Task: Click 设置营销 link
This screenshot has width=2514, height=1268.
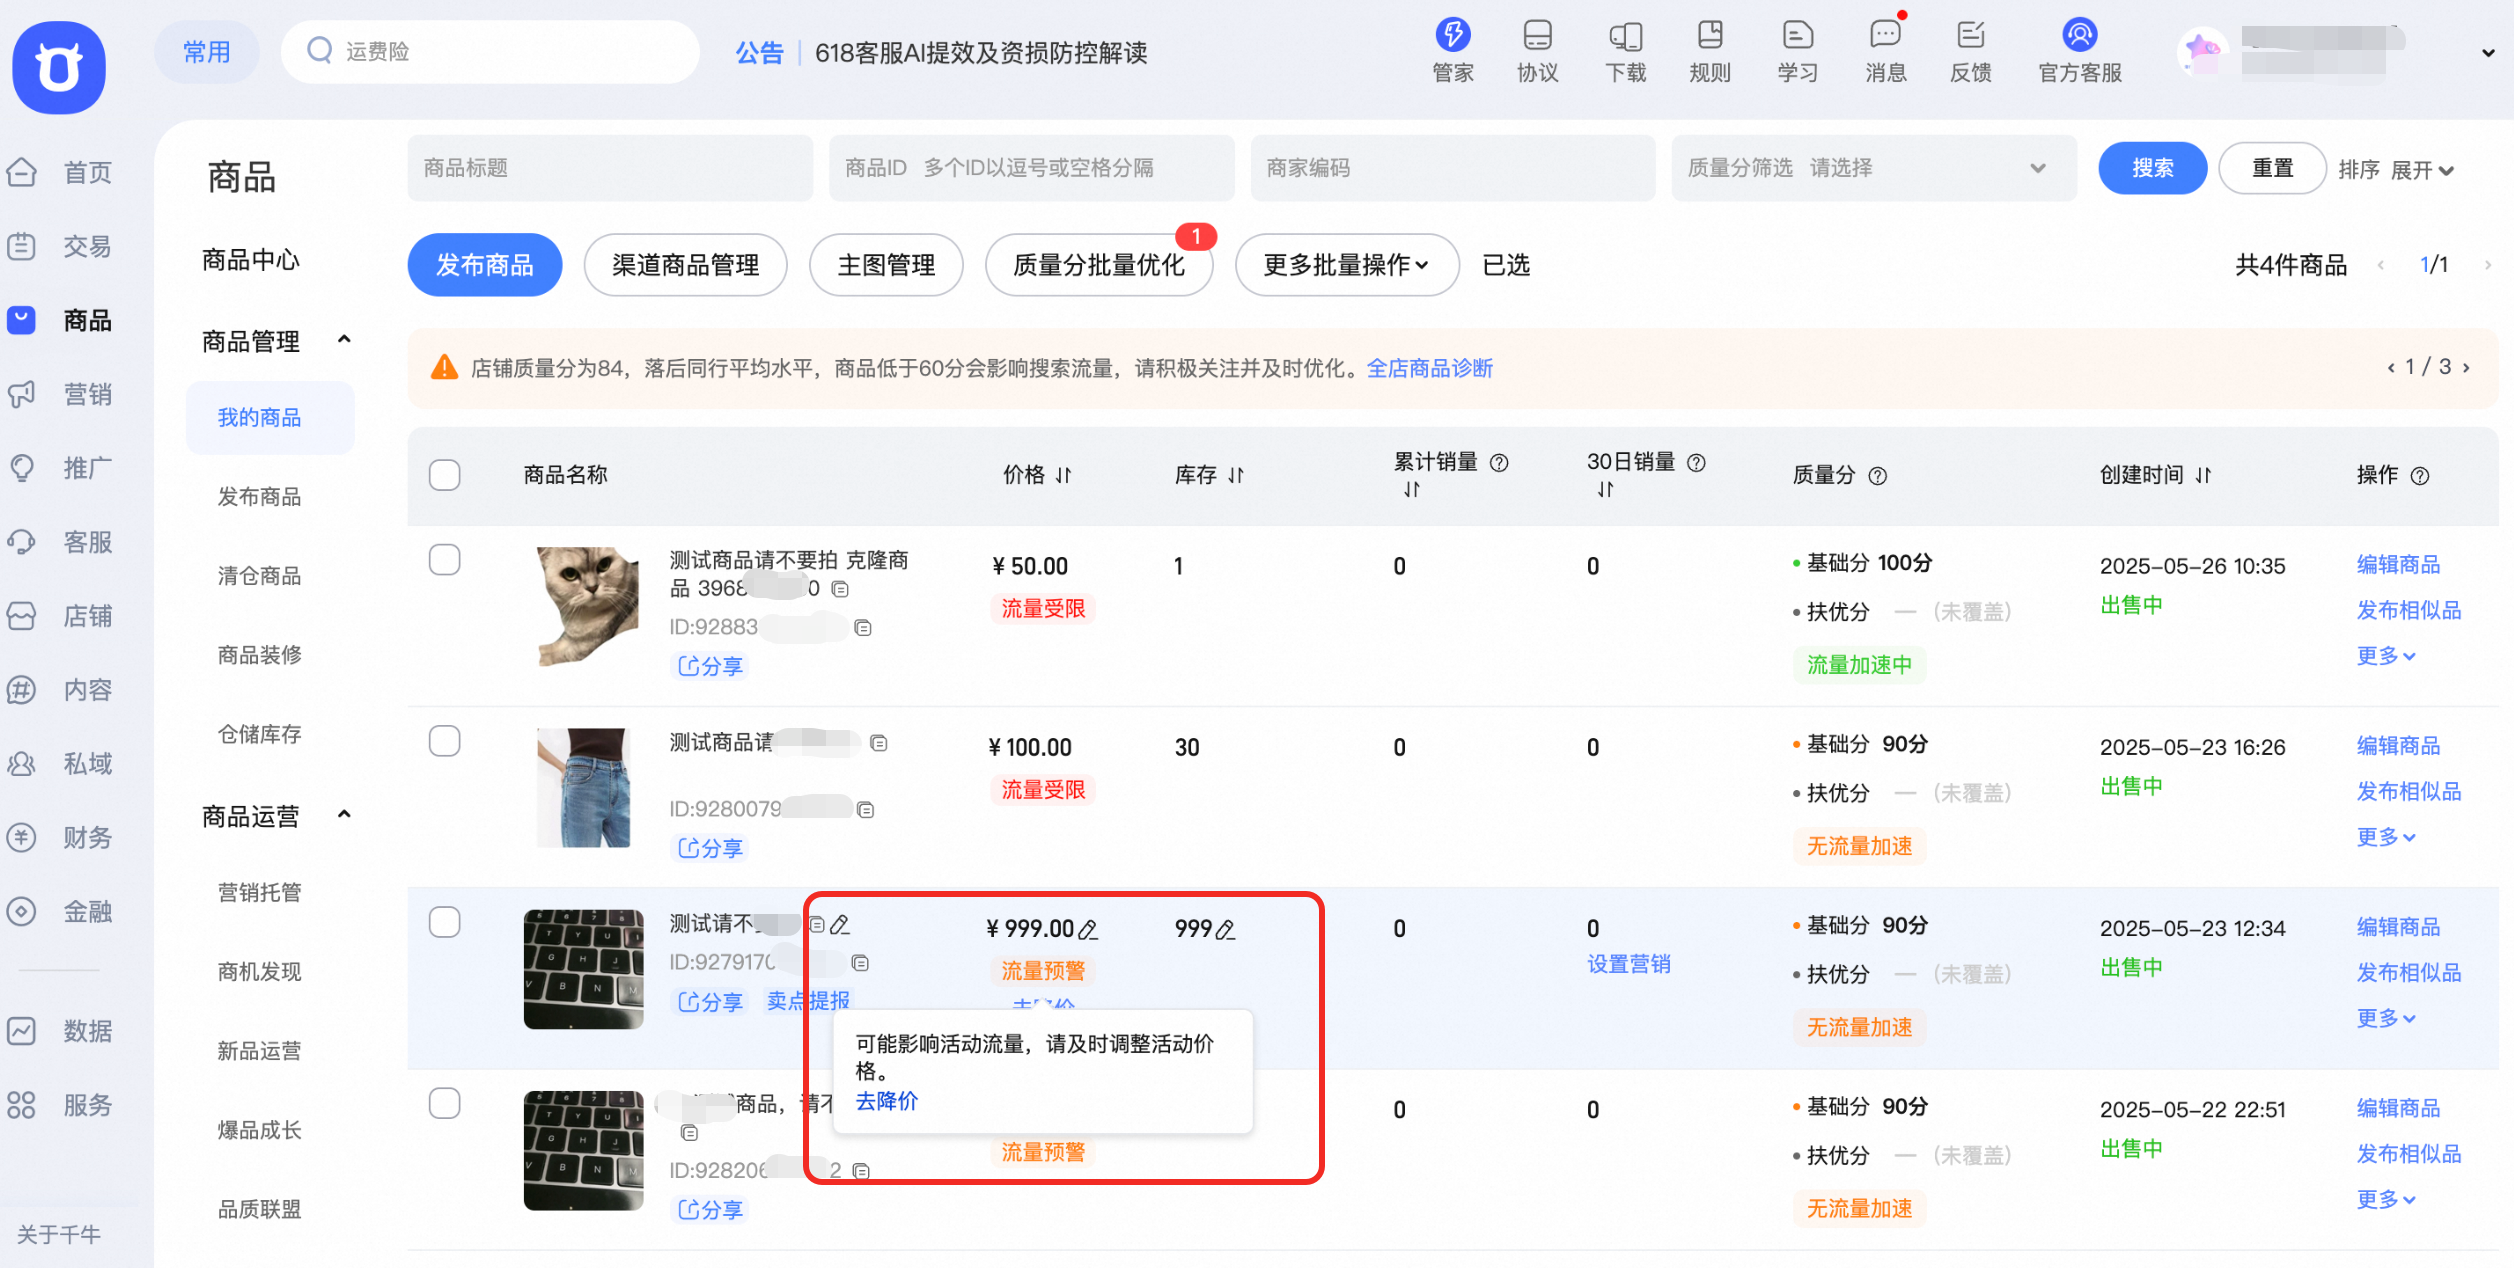Action: 1629,964
